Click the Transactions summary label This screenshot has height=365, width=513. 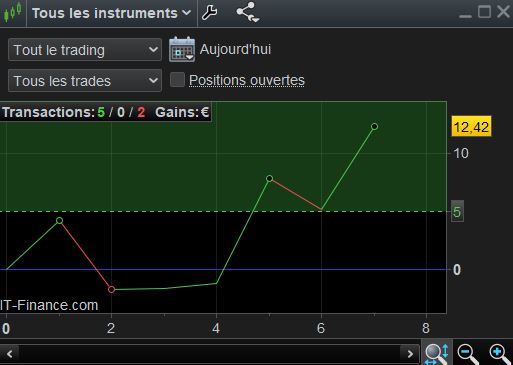coord(49,112)
